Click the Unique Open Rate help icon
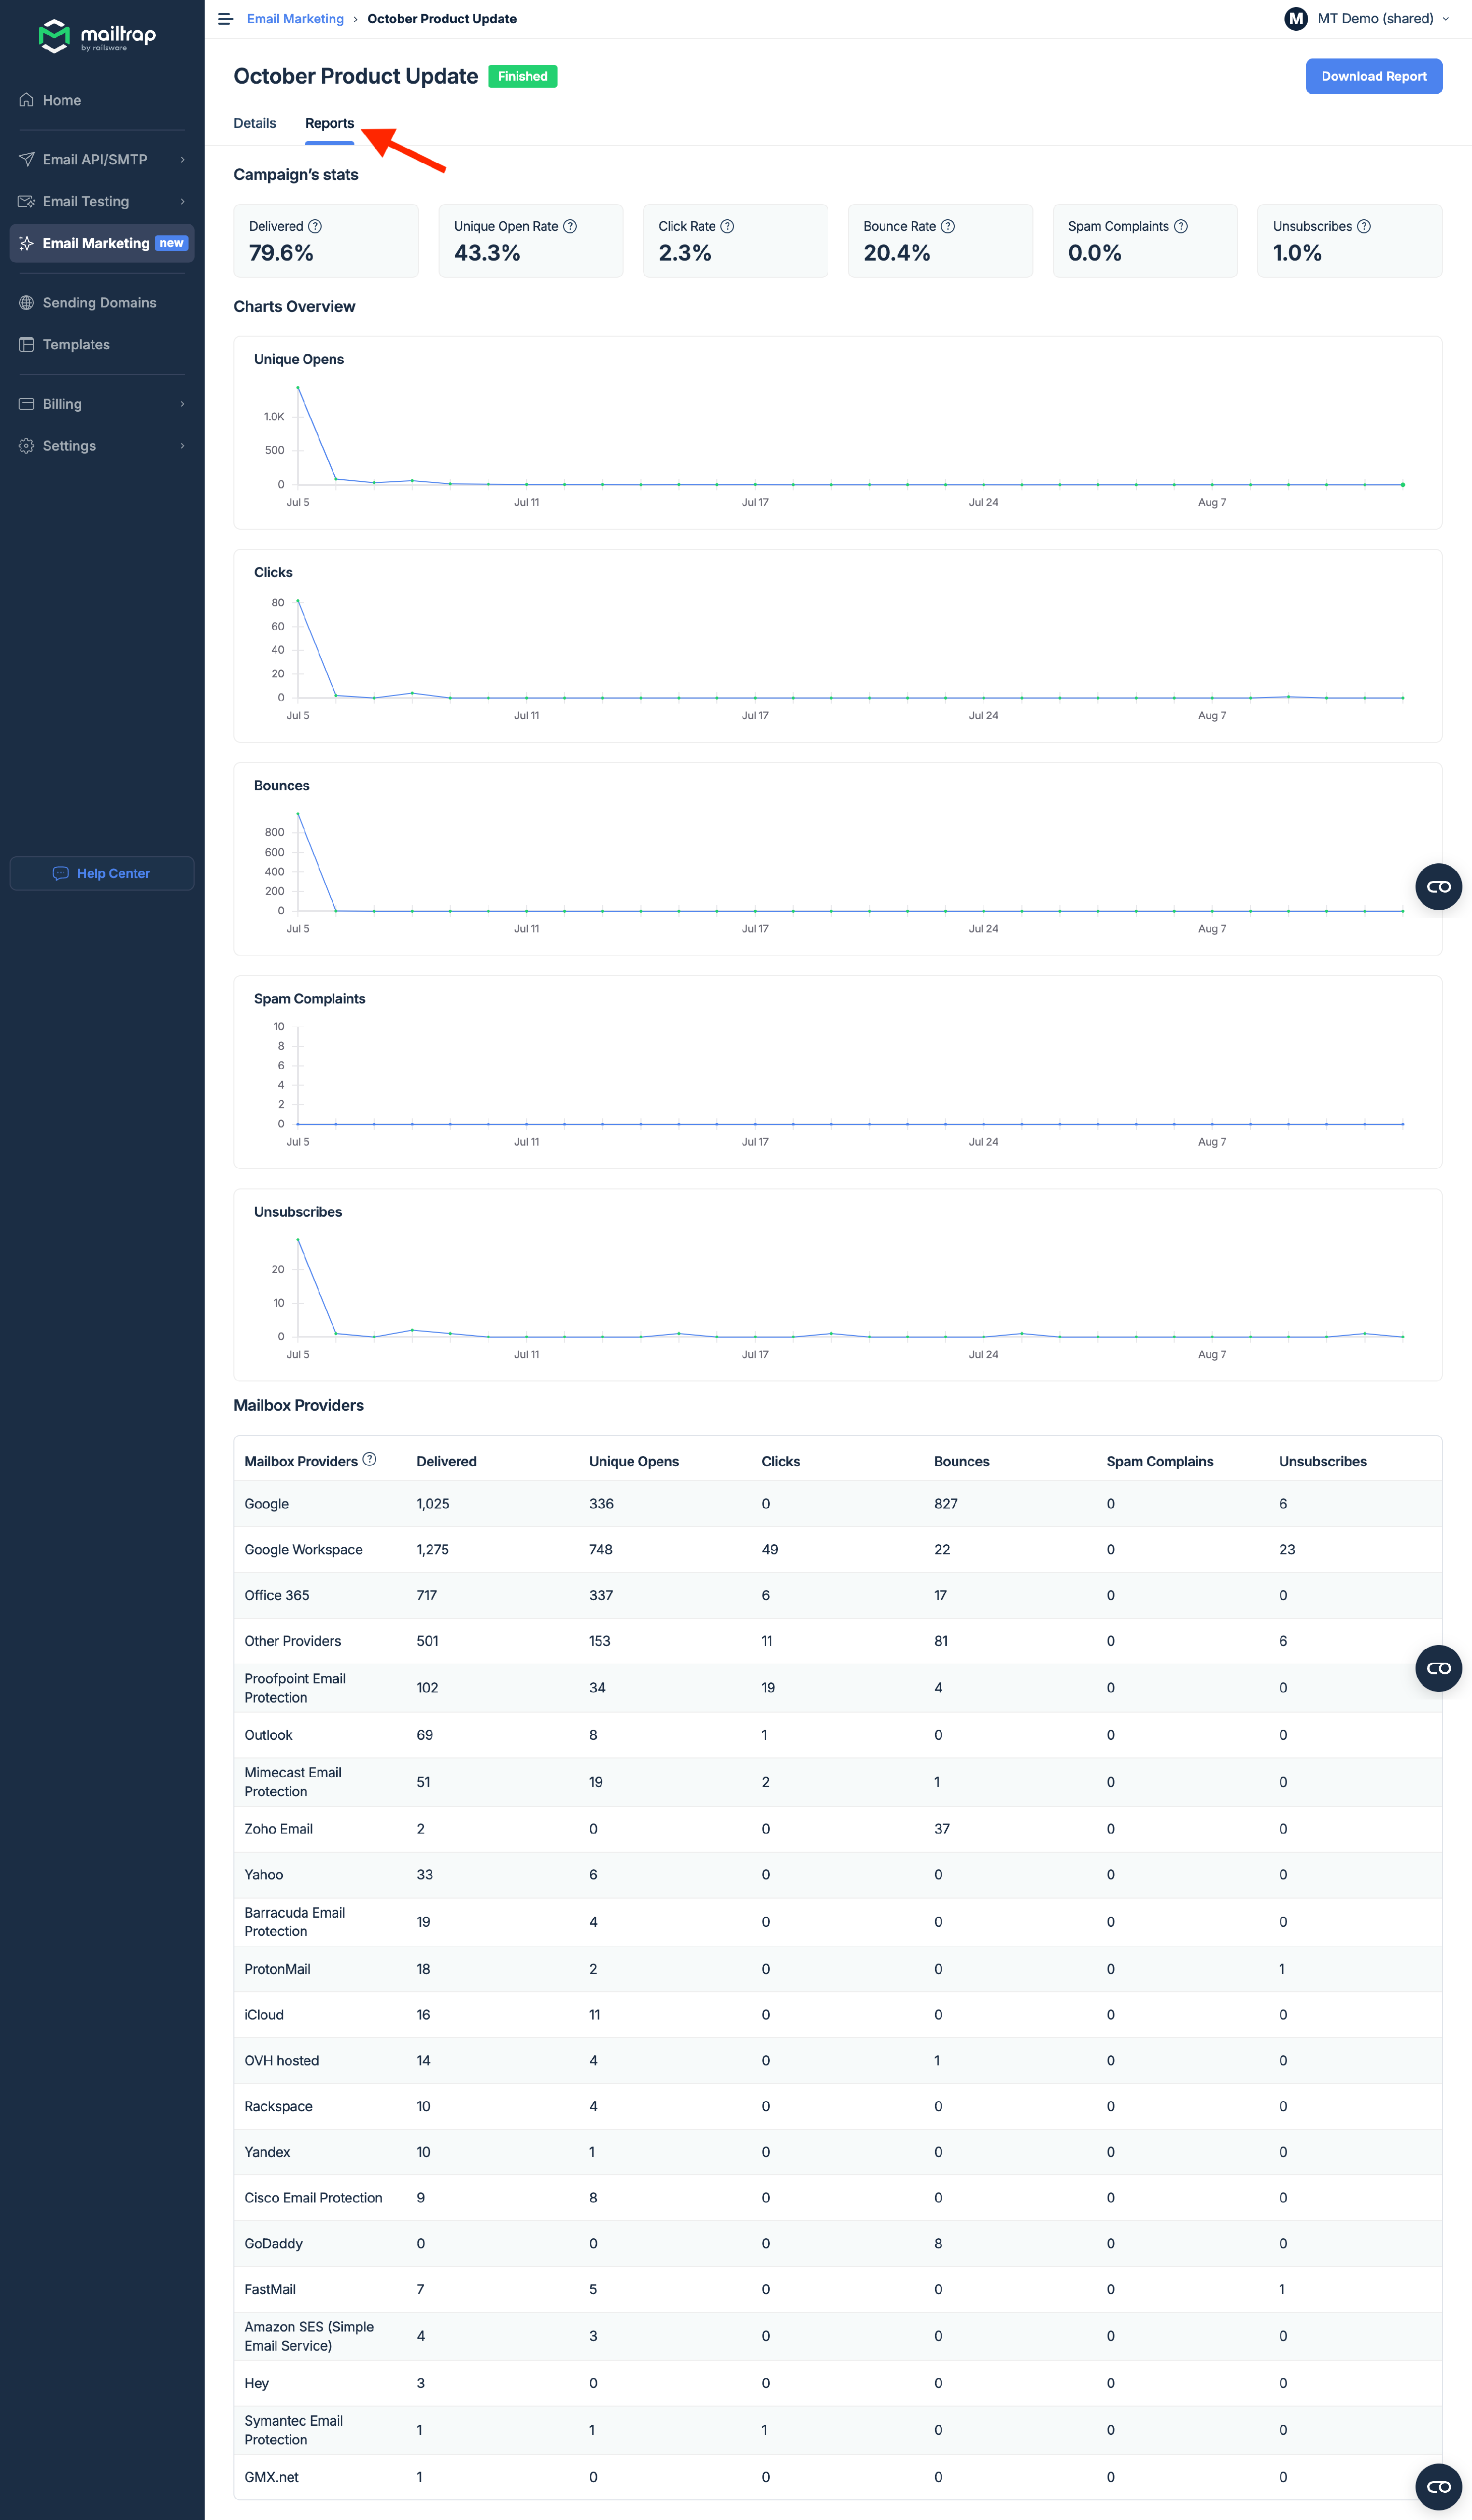This screenshot has width=1472, height=2520. tap(571, 226)
